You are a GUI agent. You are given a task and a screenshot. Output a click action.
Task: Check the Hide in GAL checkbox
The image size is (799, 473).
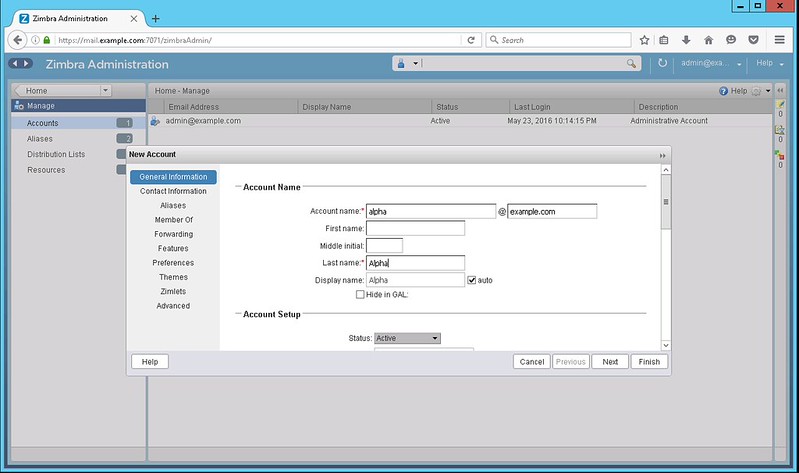[361, 294]
